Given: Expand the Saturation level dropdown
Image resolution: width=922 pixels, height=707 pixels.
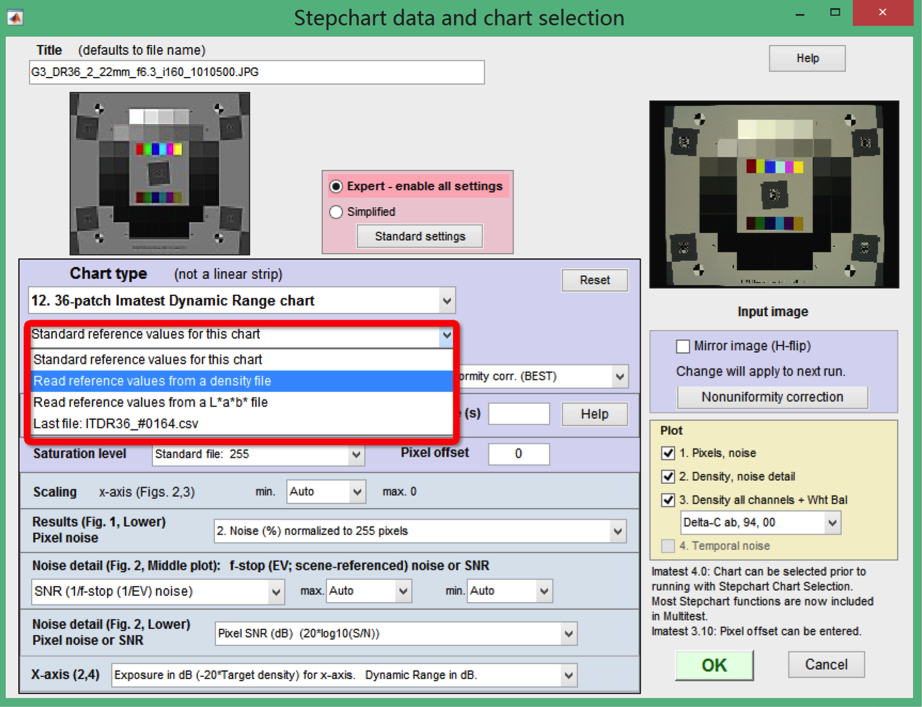Looking at the screenshot, I should click(x=356, y=454).
